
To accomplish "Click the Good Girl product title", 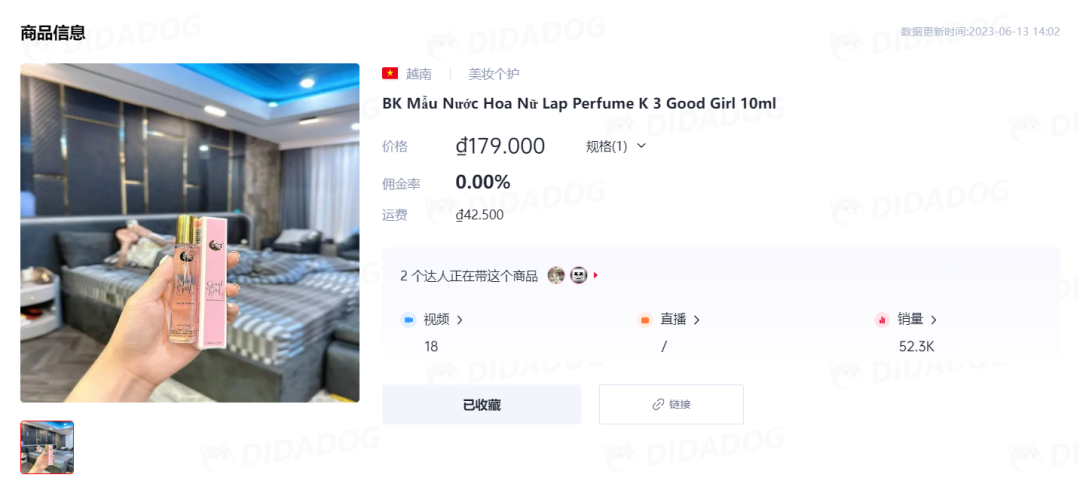I will [x=579, y=104].
